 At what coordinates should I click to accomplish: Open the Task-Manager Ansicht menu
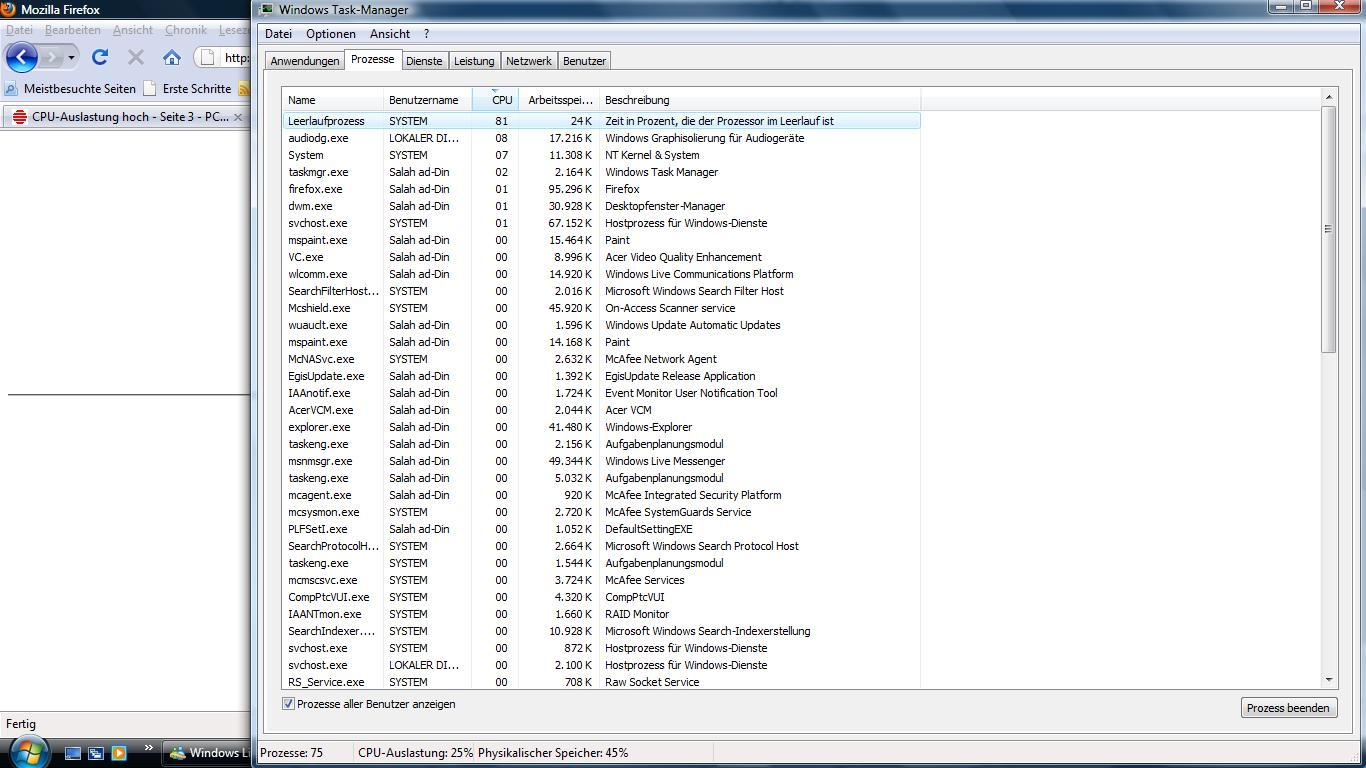click(390, 34)
